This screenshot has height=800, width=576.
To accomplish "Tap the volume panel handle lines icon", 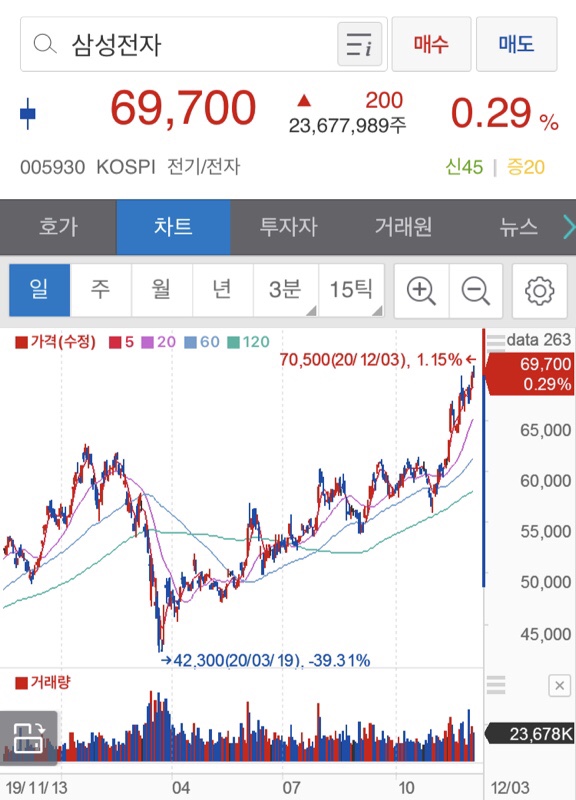I will [x=496, y=685].
